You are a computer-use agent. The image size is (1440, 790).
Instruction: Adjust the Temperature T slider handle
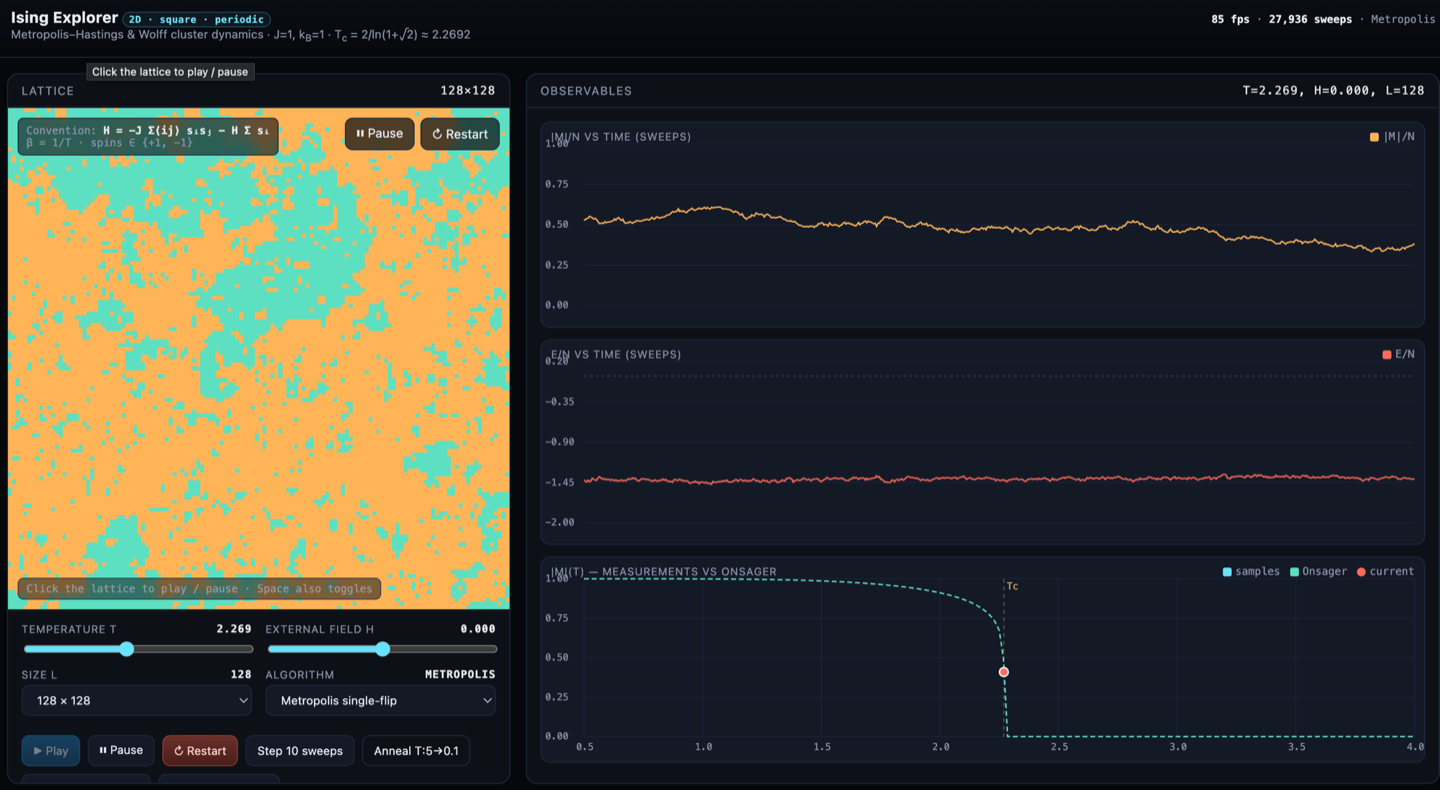pyautogui.click(x=126, y=649)
